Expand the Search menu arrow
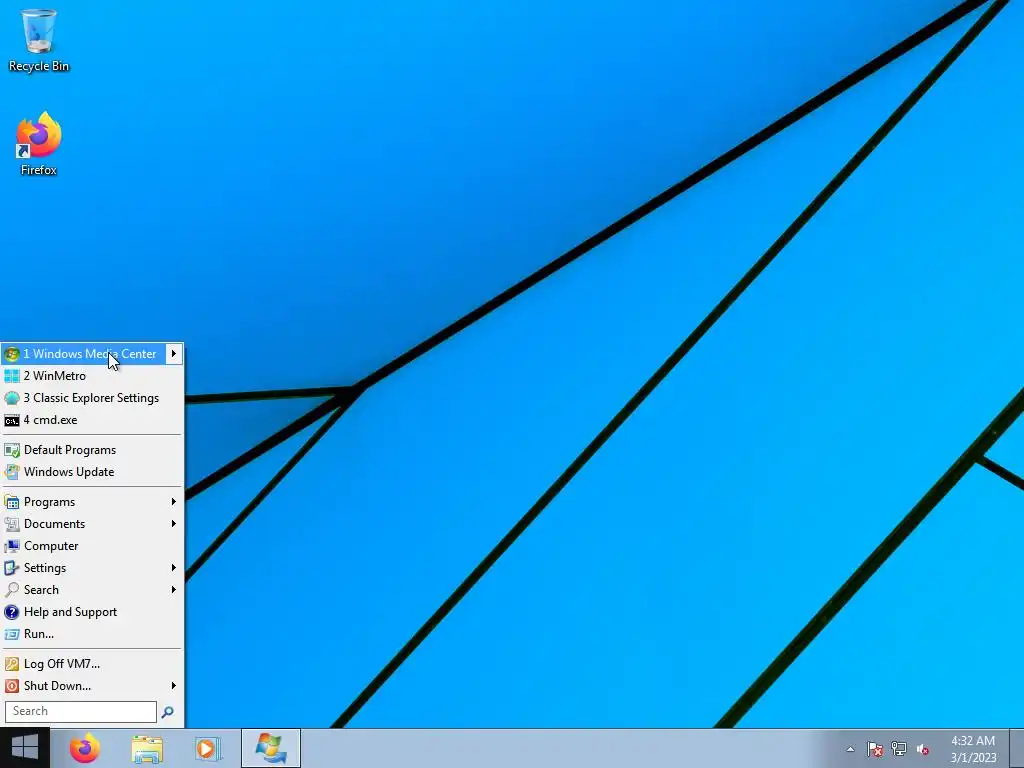The image size is (1024, 768). [174, 590]
